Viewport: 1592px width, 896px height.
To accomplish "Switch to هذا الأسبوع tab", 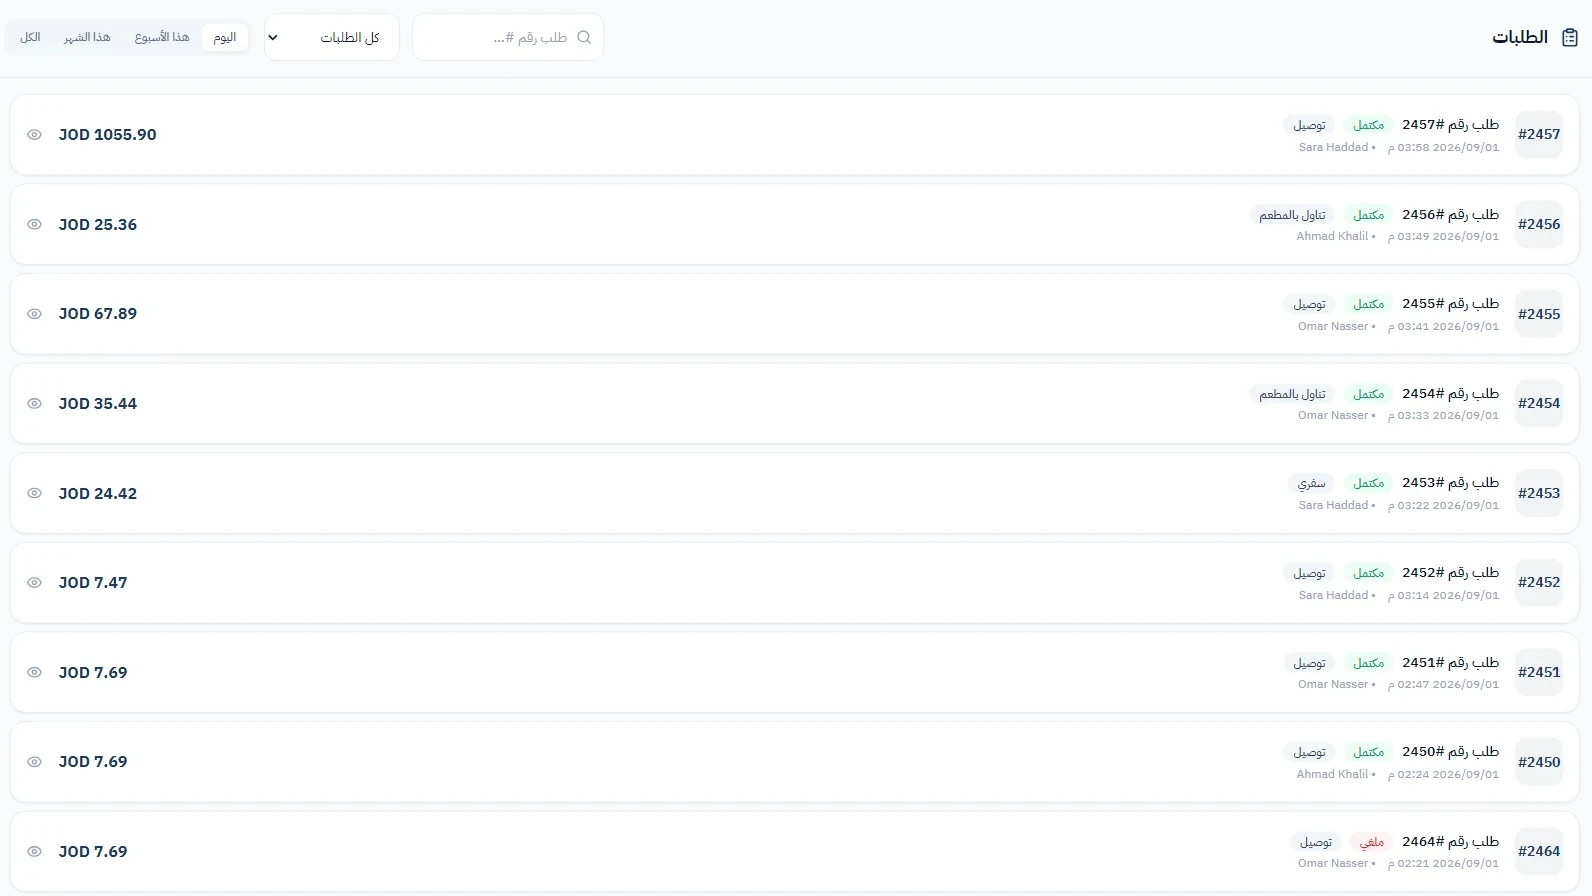I will coord(162,37).
